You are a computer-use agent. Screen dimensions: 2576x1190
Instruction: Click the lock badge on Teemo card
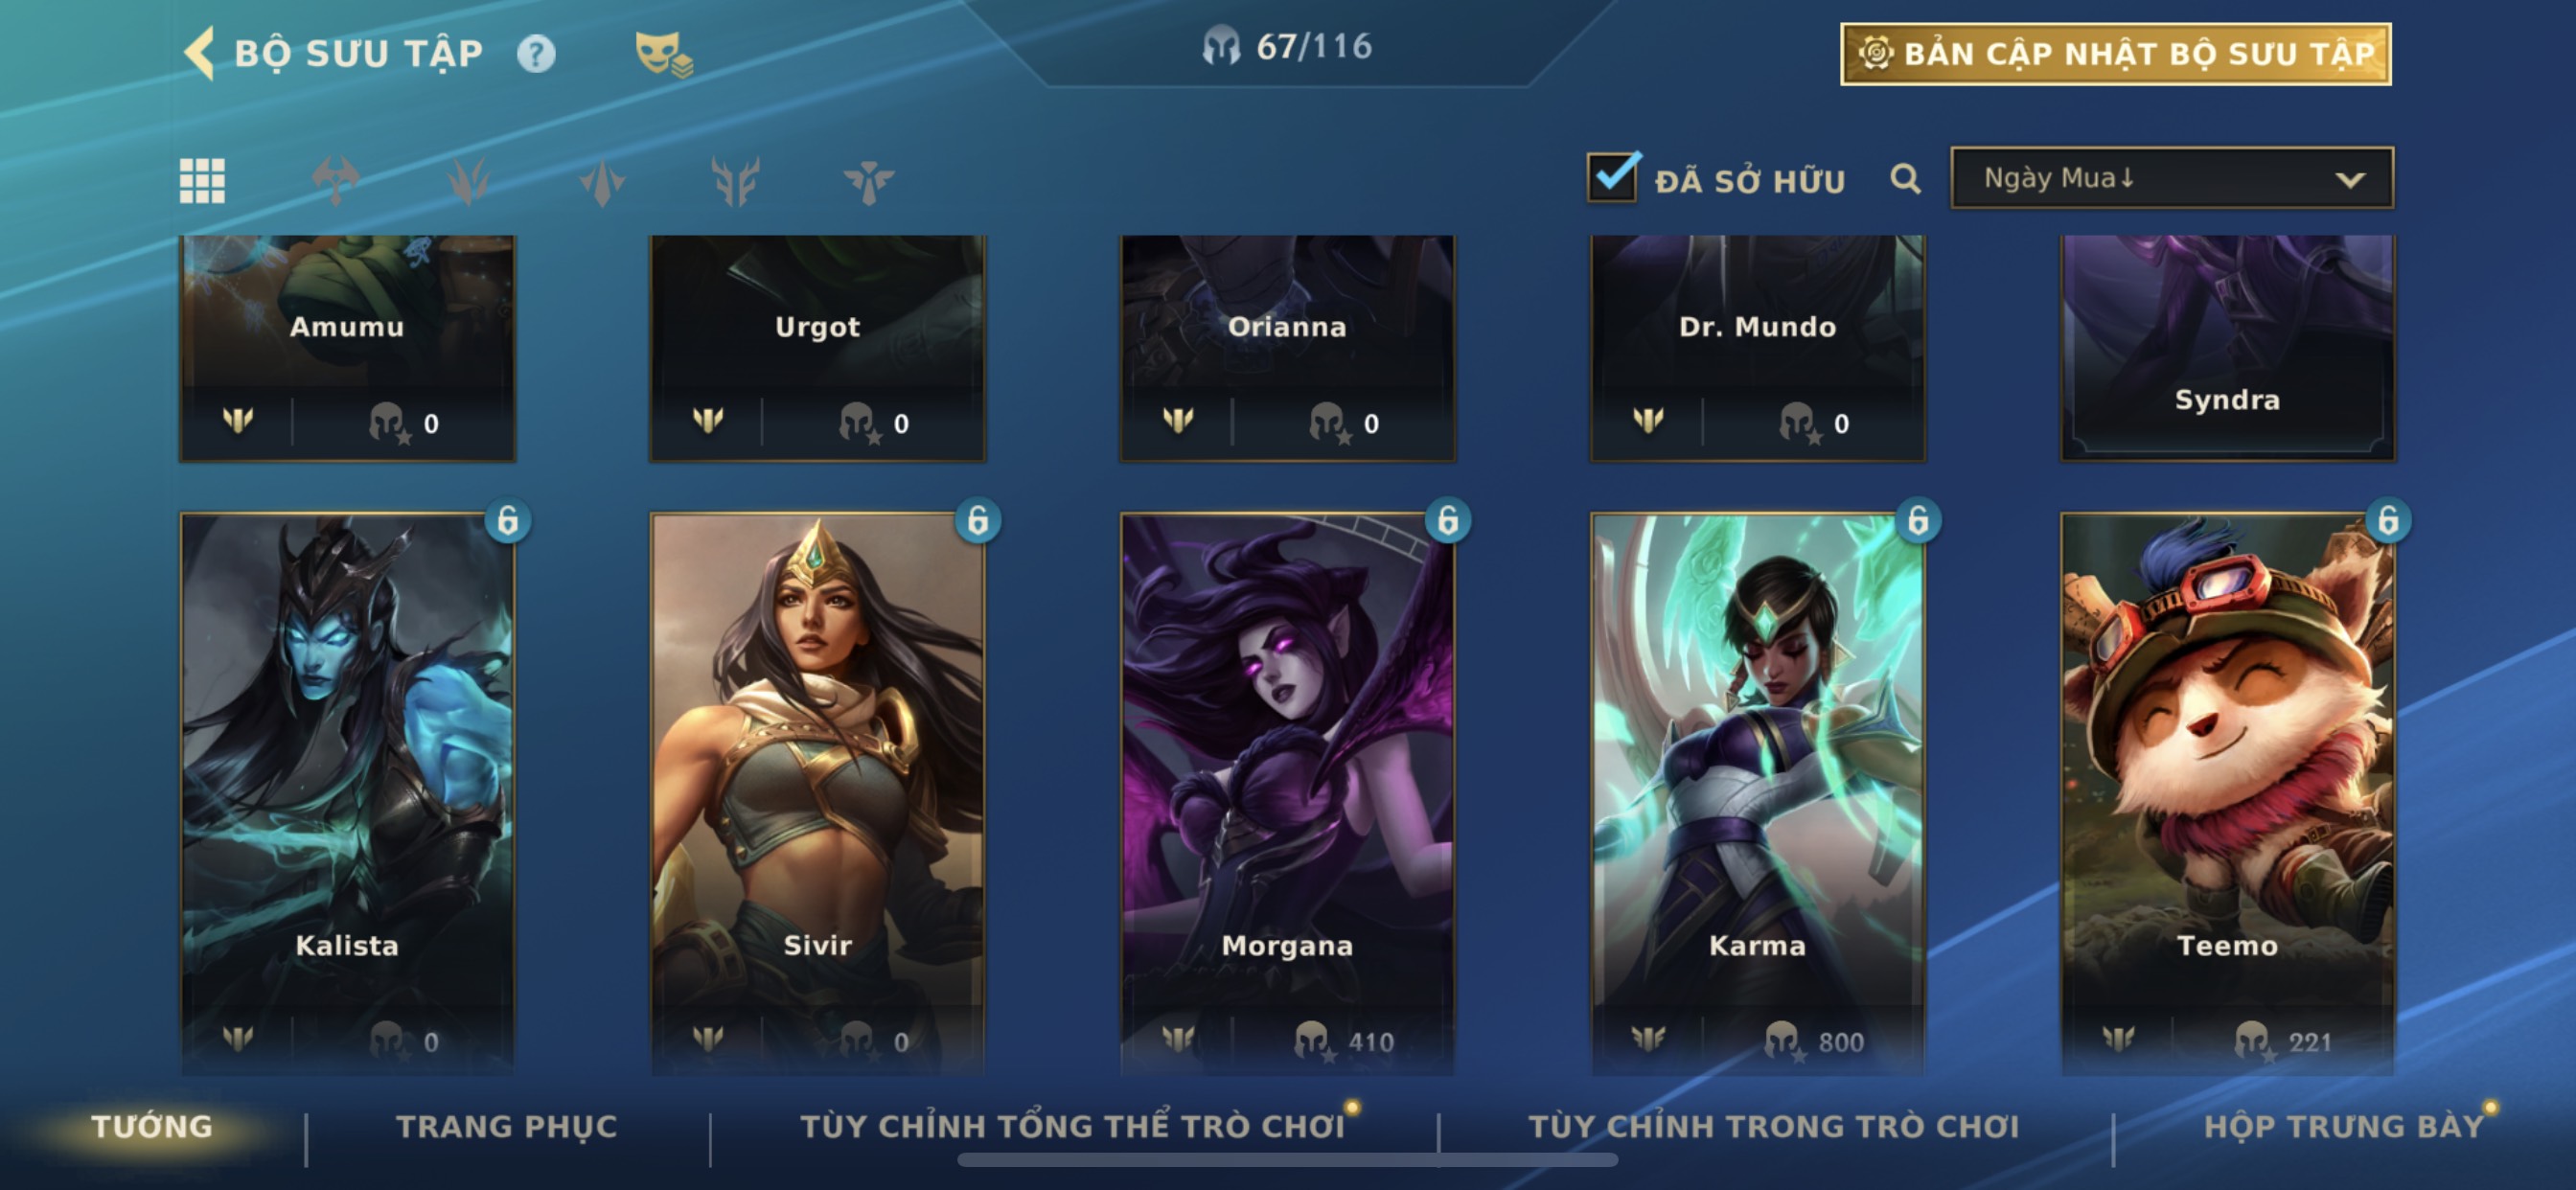2388,520
